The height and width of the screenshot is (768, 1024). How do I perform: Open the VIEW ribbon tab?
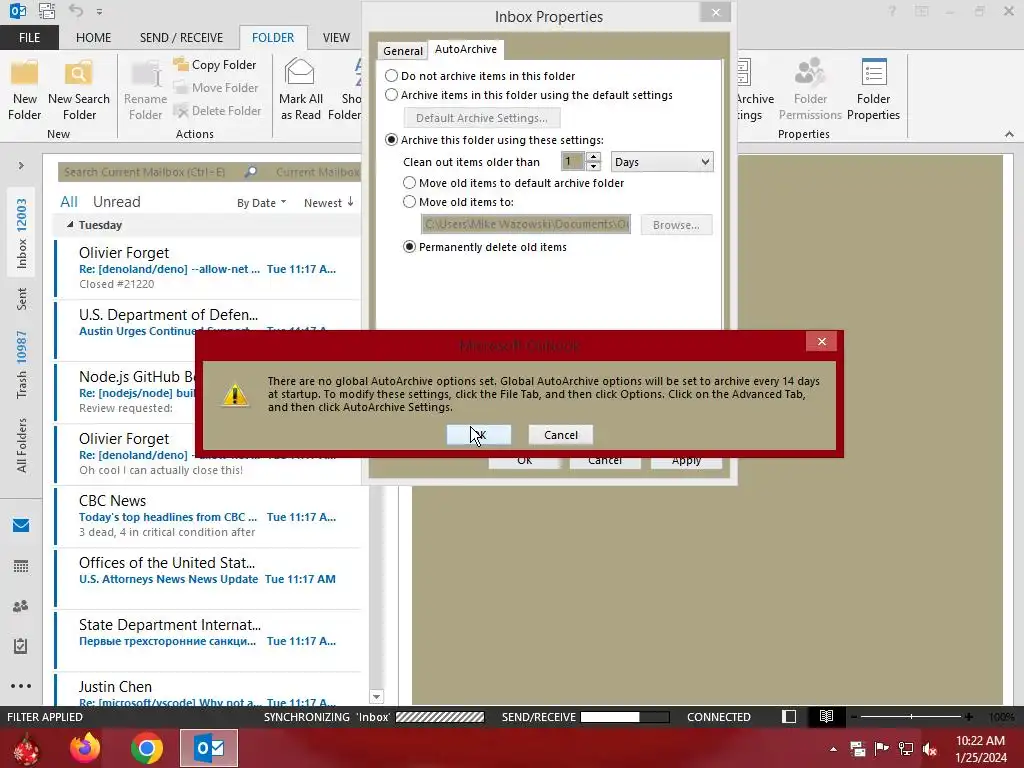coord(336,37)
